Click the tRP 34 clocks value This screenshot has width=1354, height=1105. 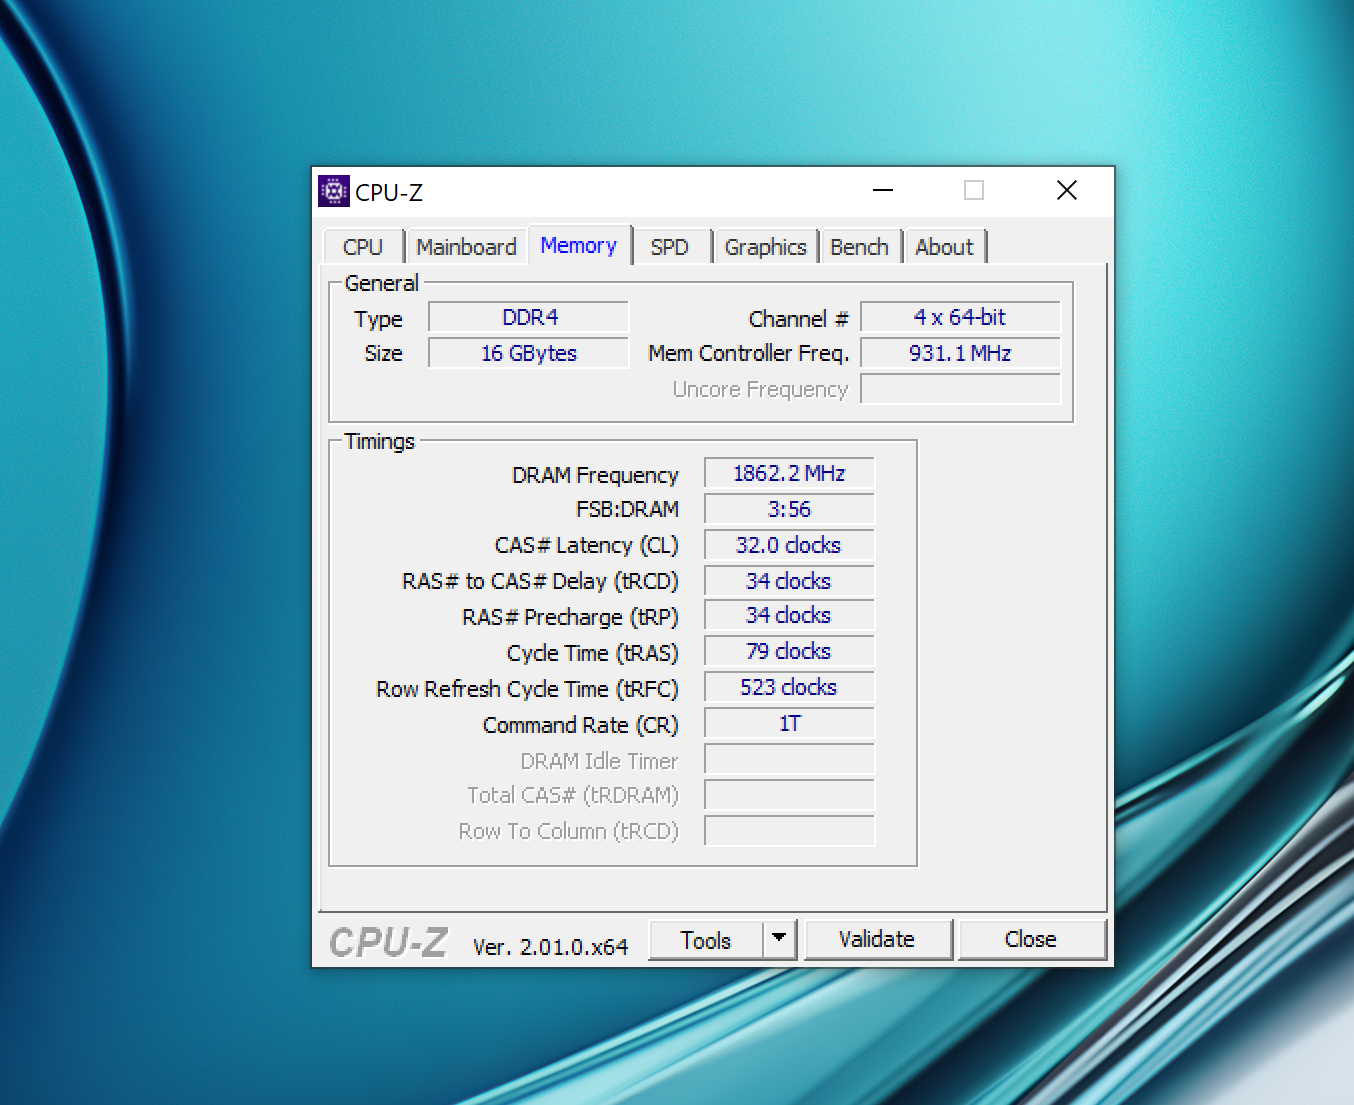(x=789, y=615)
